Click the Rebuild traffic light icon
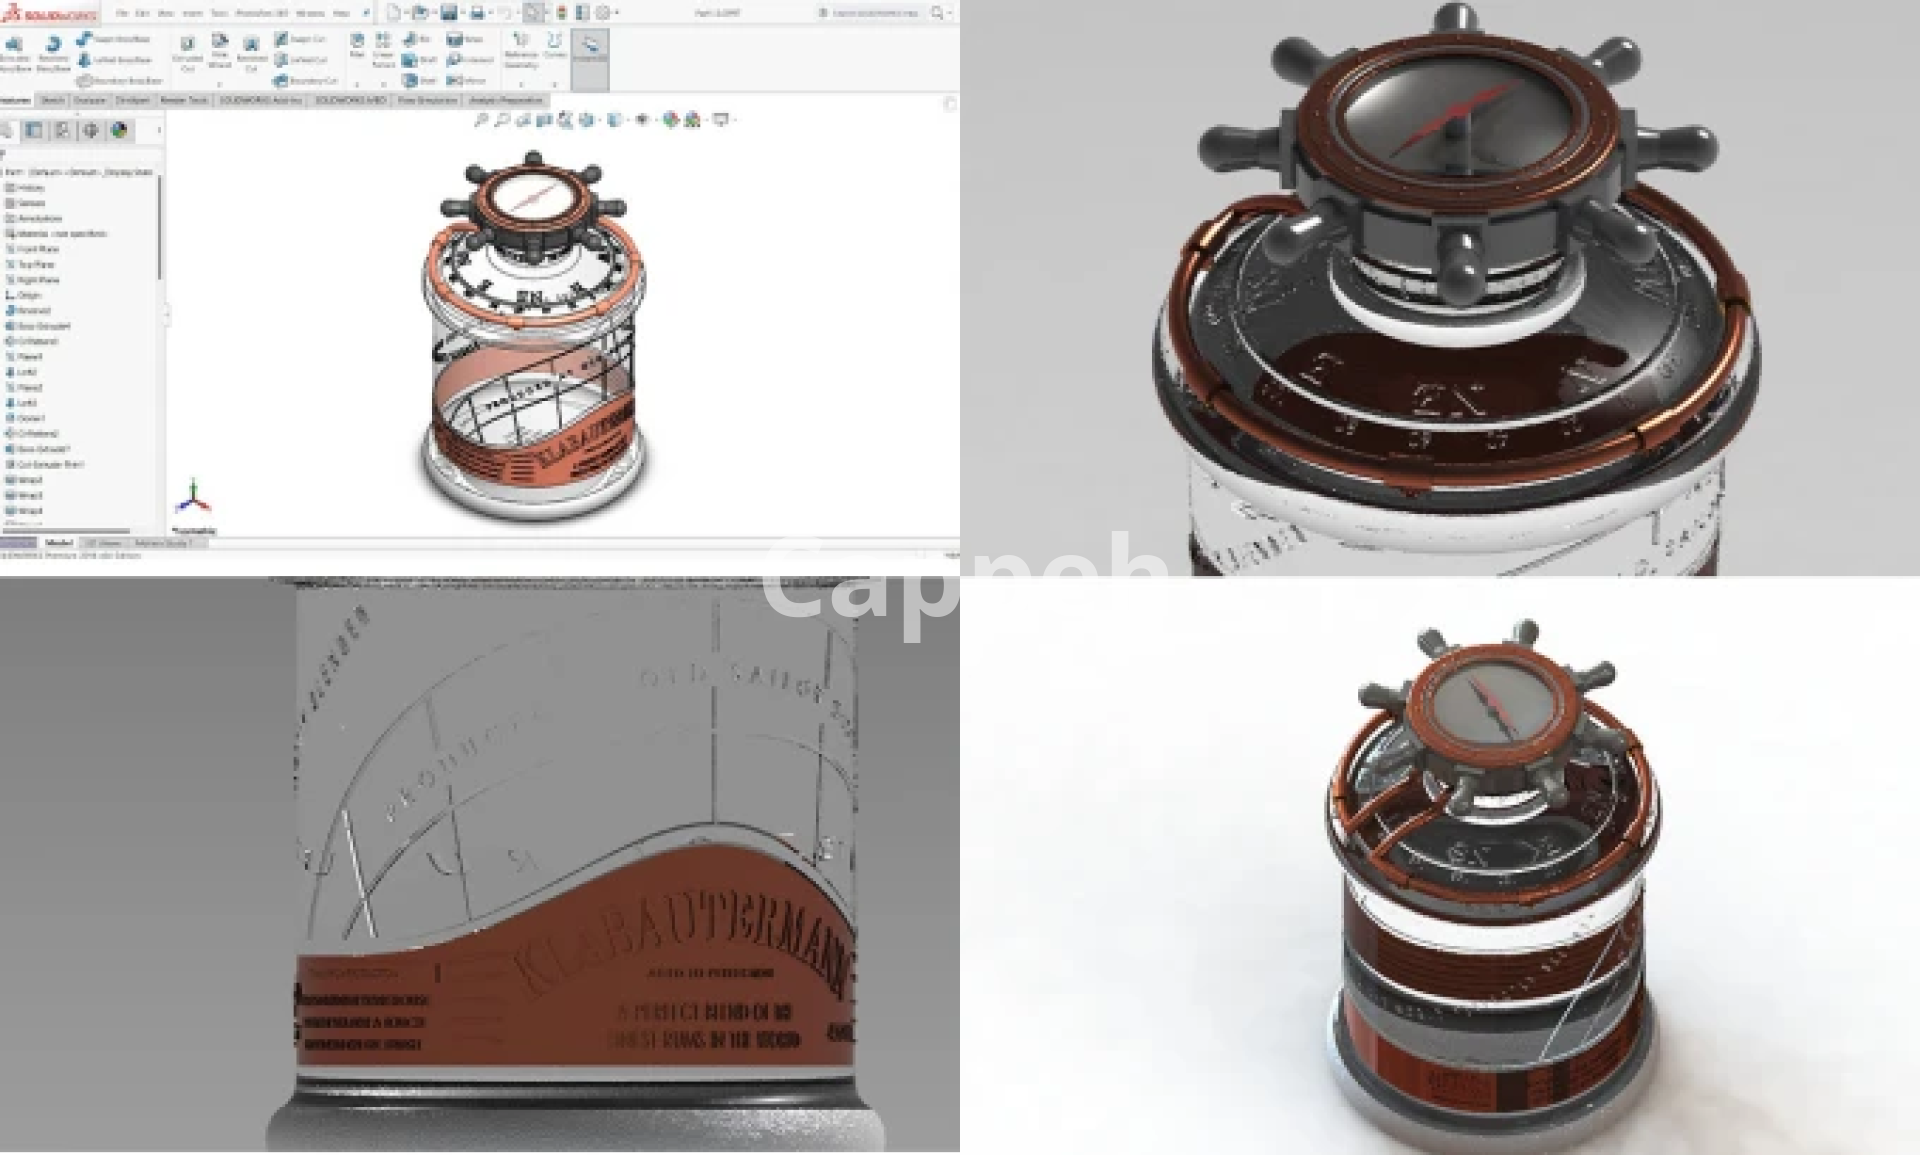The image size is (1920, 1155). coord(561,13)
